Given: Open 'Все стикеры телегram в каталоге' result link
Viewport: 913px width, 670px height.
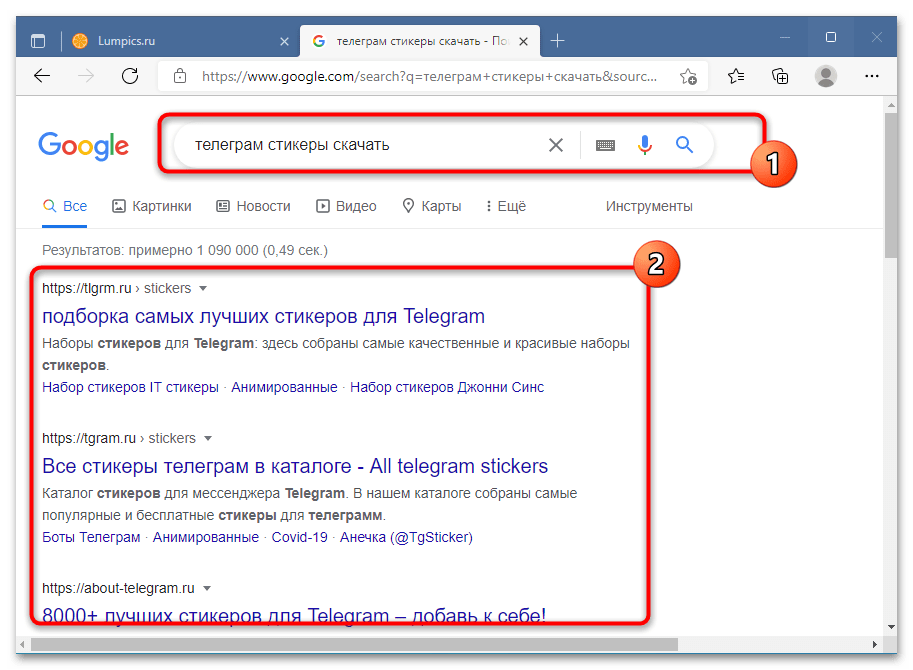Looking at the screenshot, I should [295, 466].
